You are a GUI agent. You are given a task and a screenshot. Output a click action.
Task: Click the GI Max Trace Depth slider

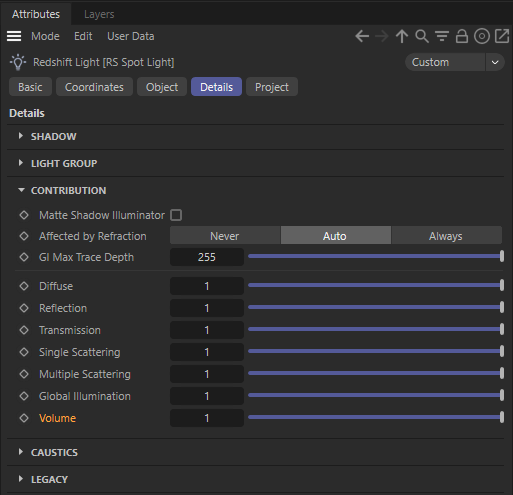click(376, 256)
